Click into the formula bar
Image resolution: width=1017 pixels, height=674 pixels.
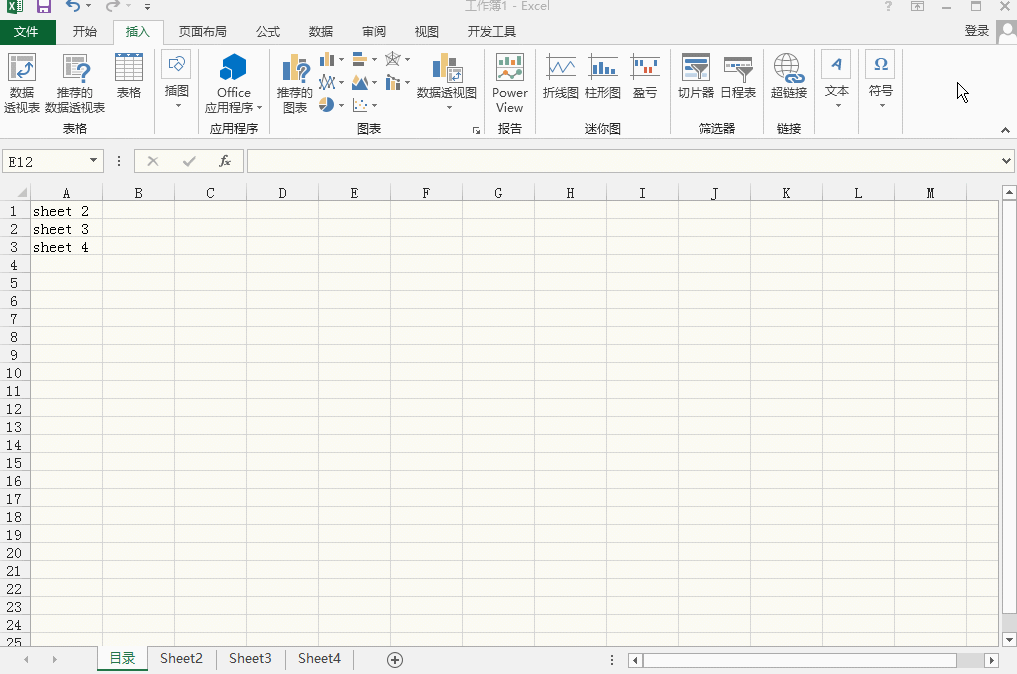(623, 161)
